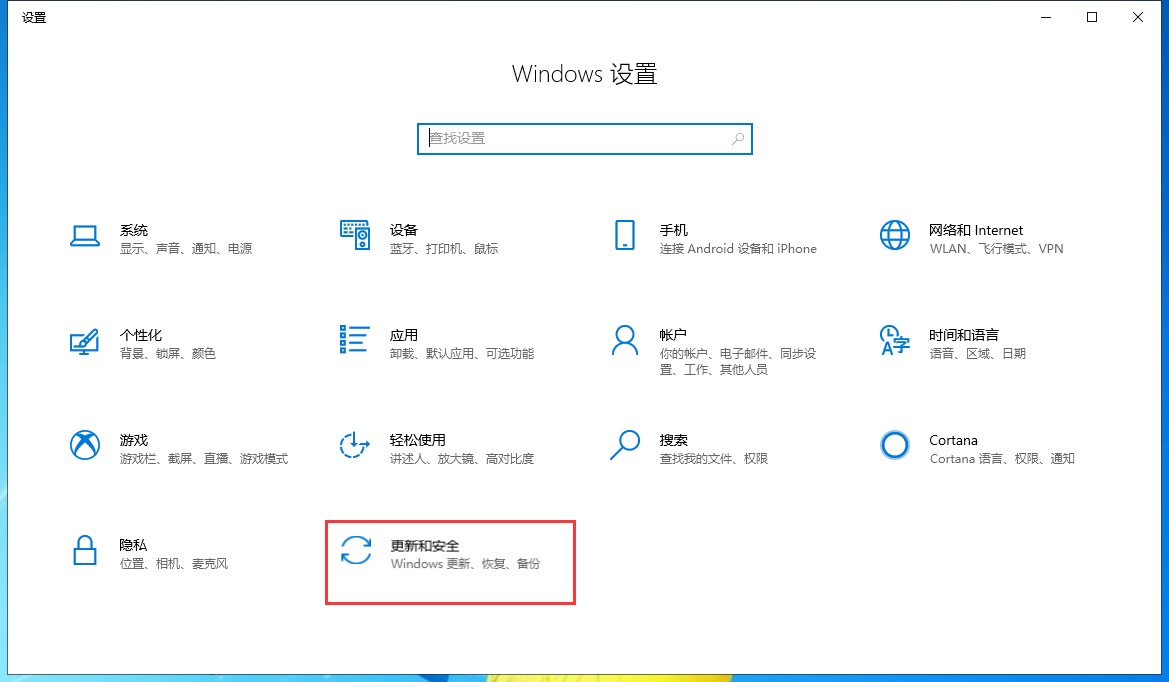Open the 轻松使用 accessibility icon
1169x682 pixels.
[355, 445]
